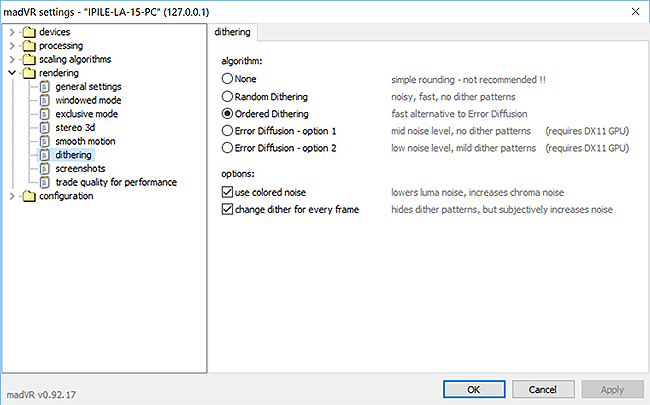Select the None algorithm radio button
Image resolution: width=650 pixels, height=405 pixels.
(227, 78)
